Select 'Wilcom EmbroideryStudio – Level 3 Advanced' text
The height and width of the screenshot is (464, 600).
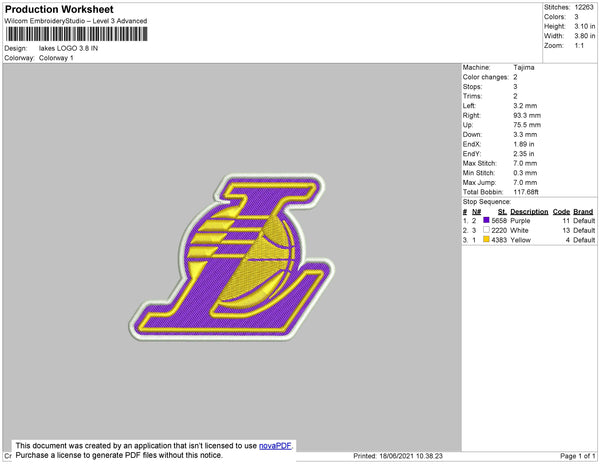[x=76, y=21]
